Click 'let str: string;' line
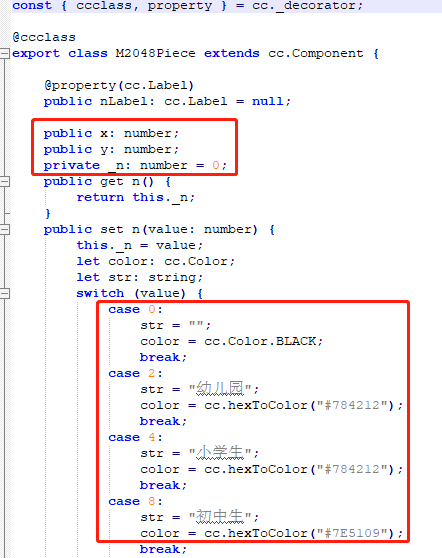This screenshot has width=442, height=558. (140, 278)
